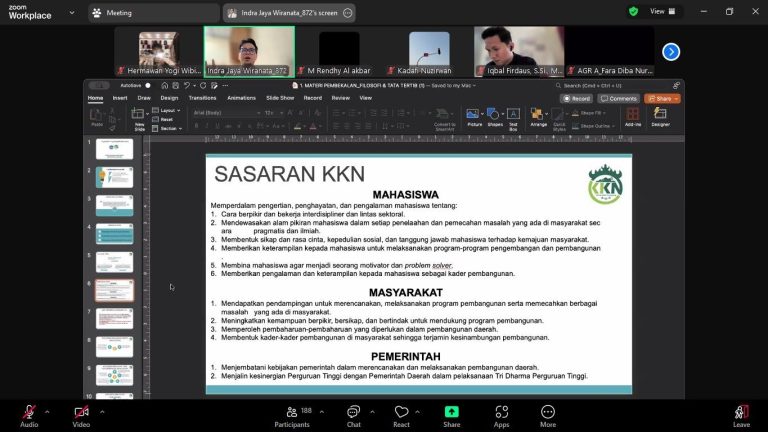Switch to the Transitions tab

[202, 98]
